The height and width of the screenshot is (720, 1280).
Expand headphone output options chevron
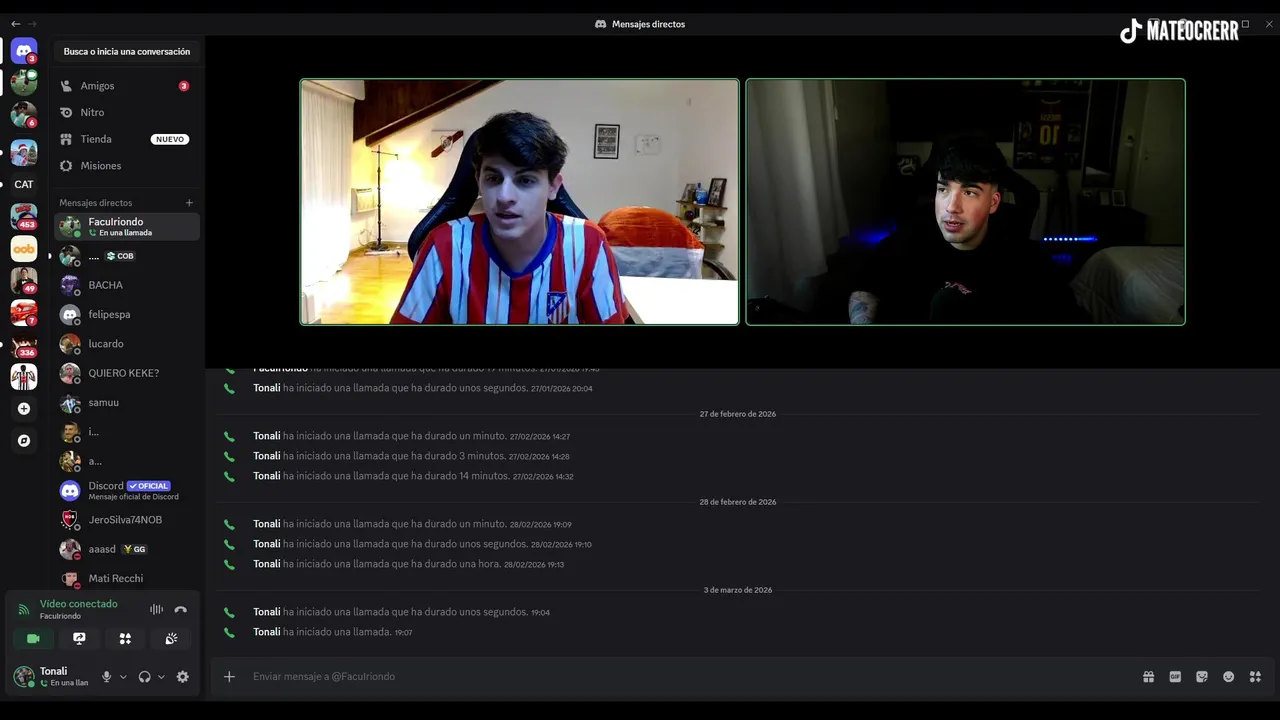tap(161, 677)
